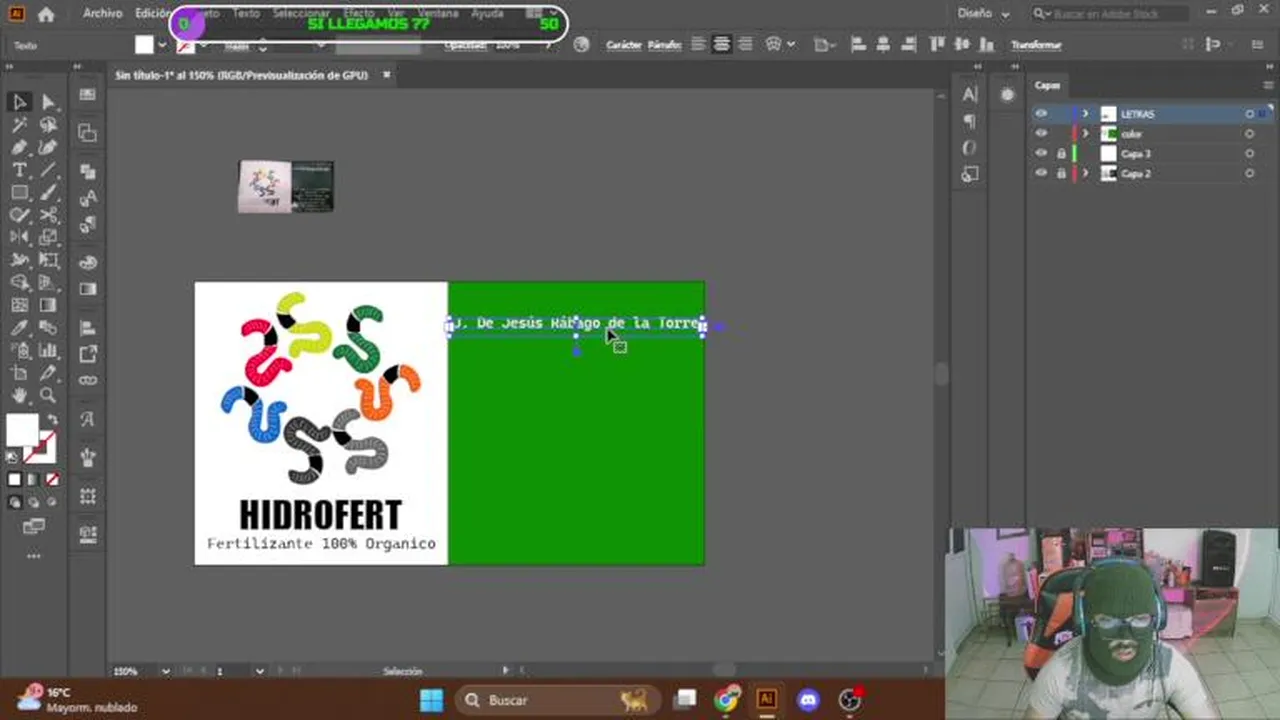Pick the Magic Wand tool

click(19, 125)
